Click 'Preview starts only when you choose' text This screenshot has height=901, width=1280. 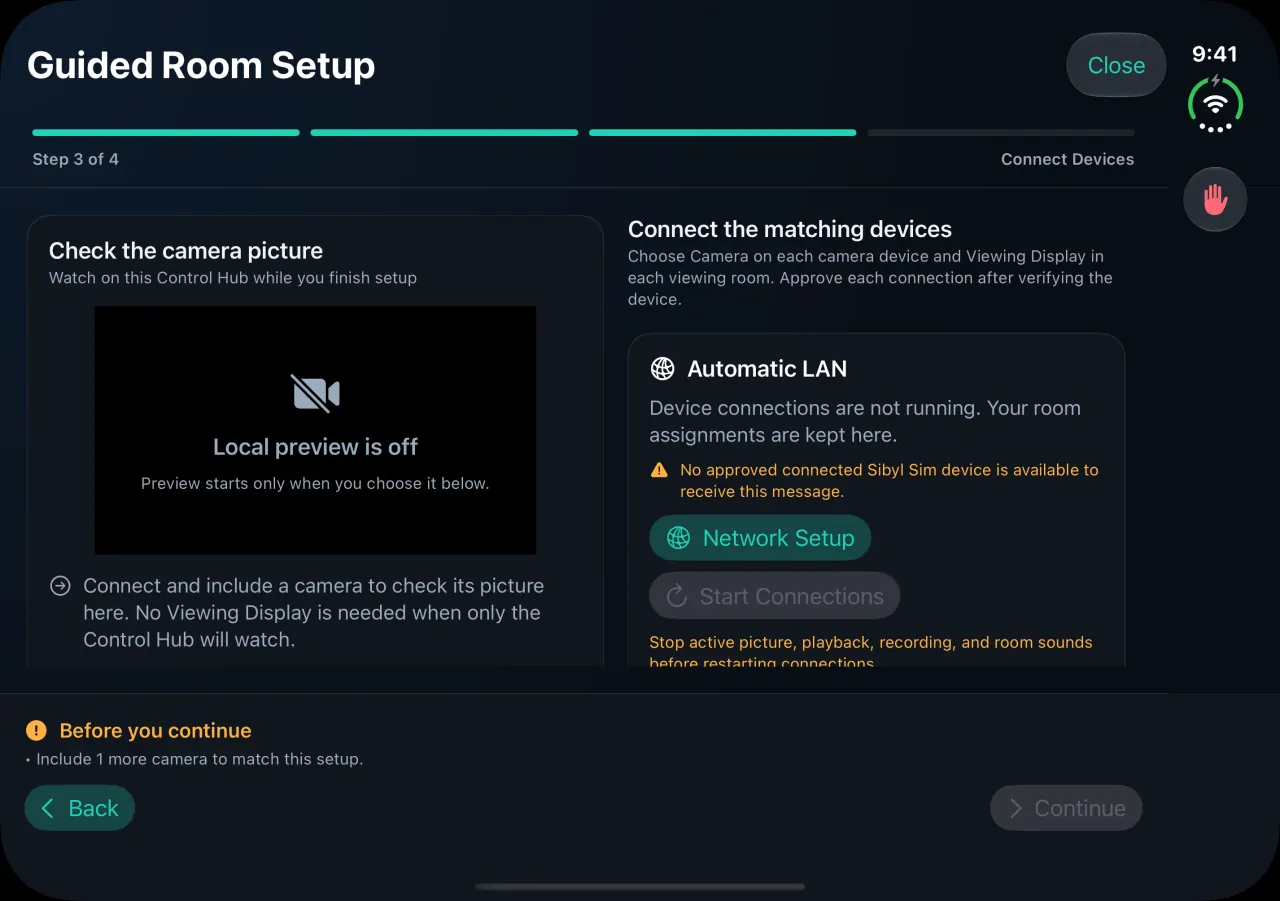coord(315,483)
